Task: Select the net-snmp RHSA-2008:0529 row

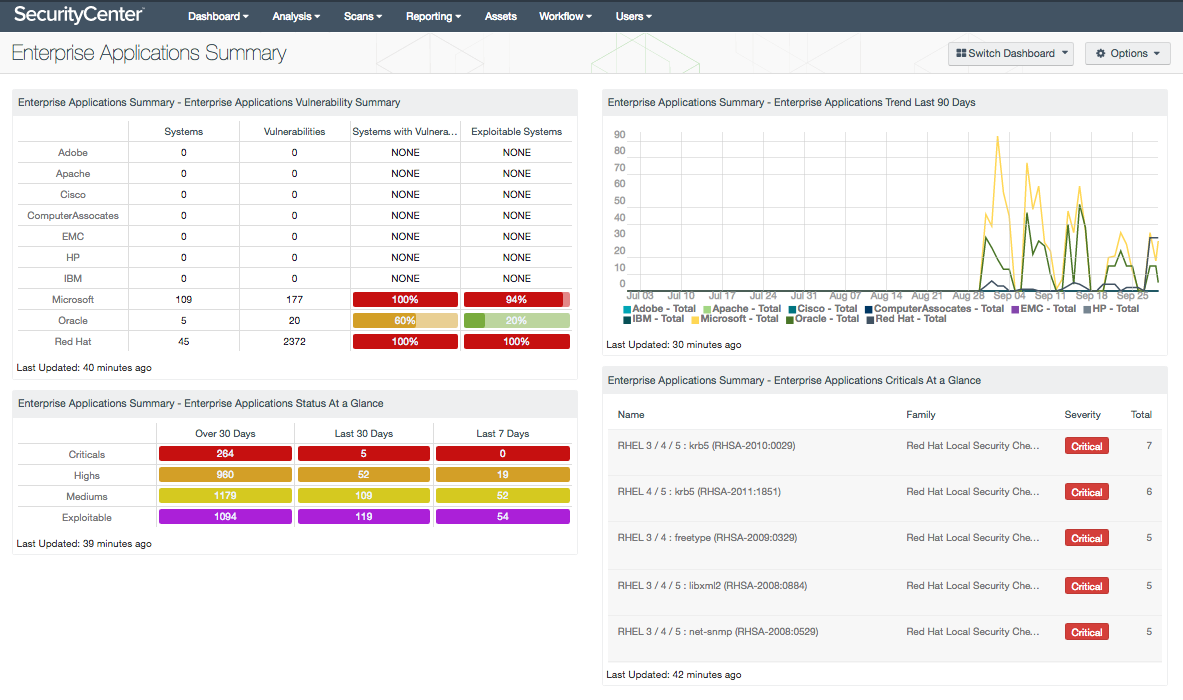Action: pyautogui.click(x=884, y=638)
